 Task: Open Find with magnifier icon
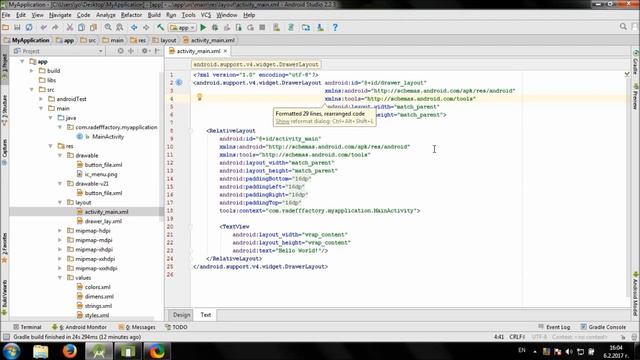[x=108, y=27]
